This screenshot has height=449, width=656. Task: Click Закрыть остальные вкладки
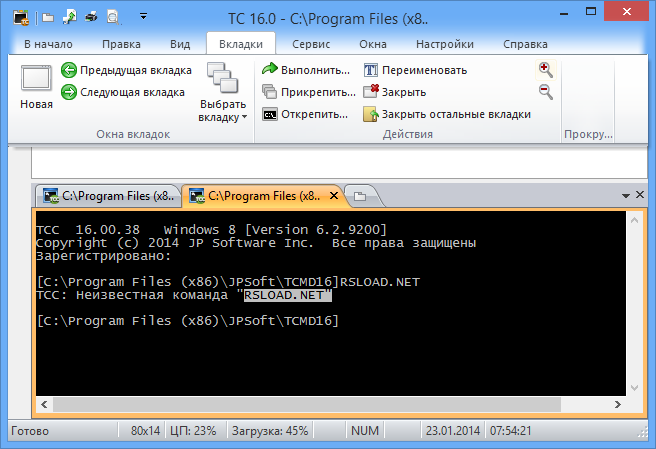pyautogui.click(x=447, y=114)
